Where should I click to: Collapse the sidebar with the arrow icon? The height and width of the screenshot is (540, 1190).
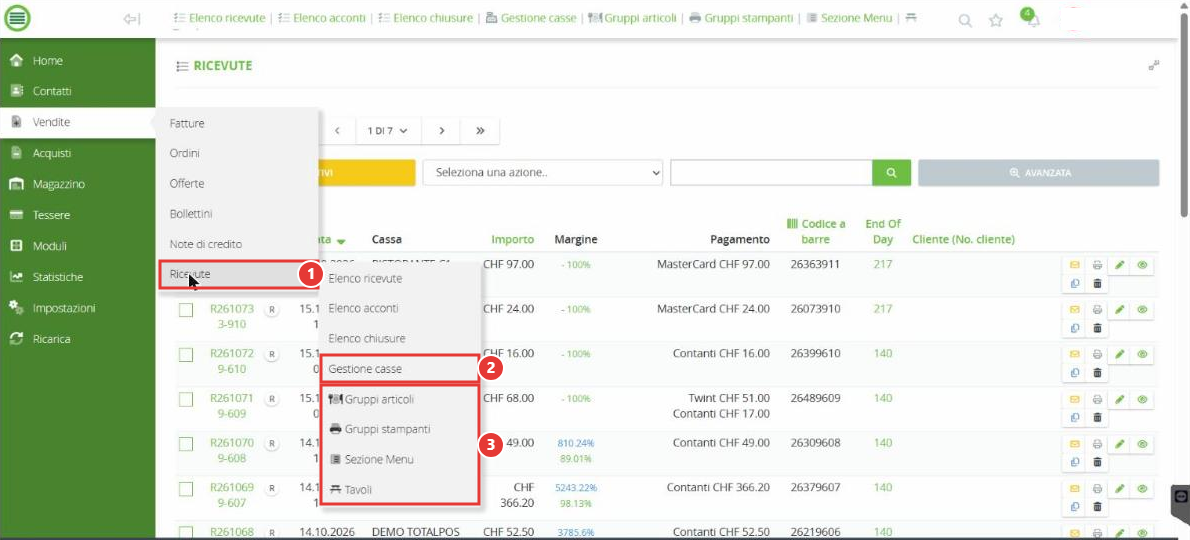131,19
